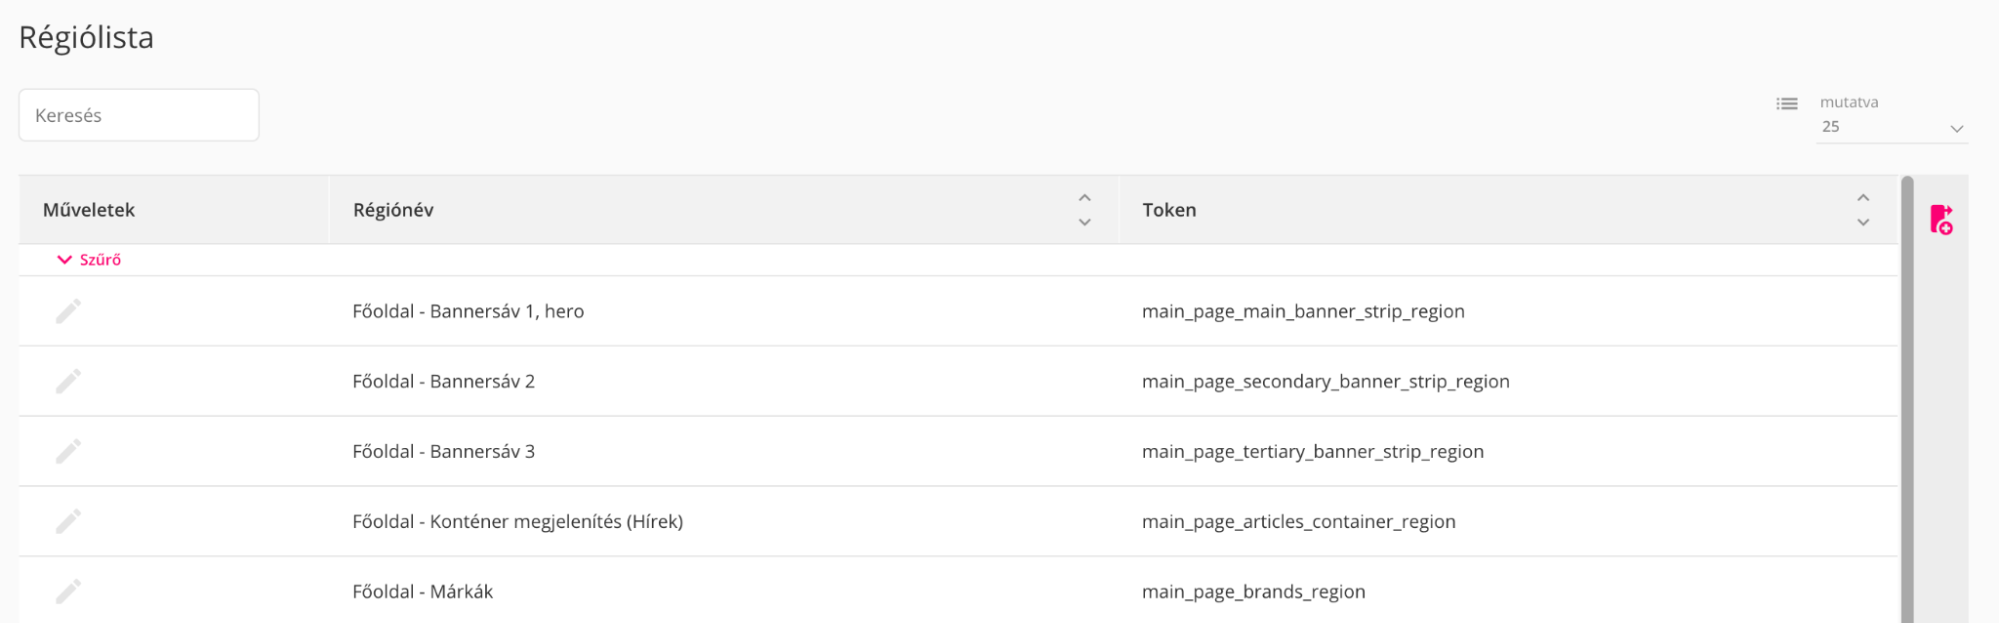1999x623 pixels.
Task: Click the list view icon beside mutatva
Action: 1787,104
